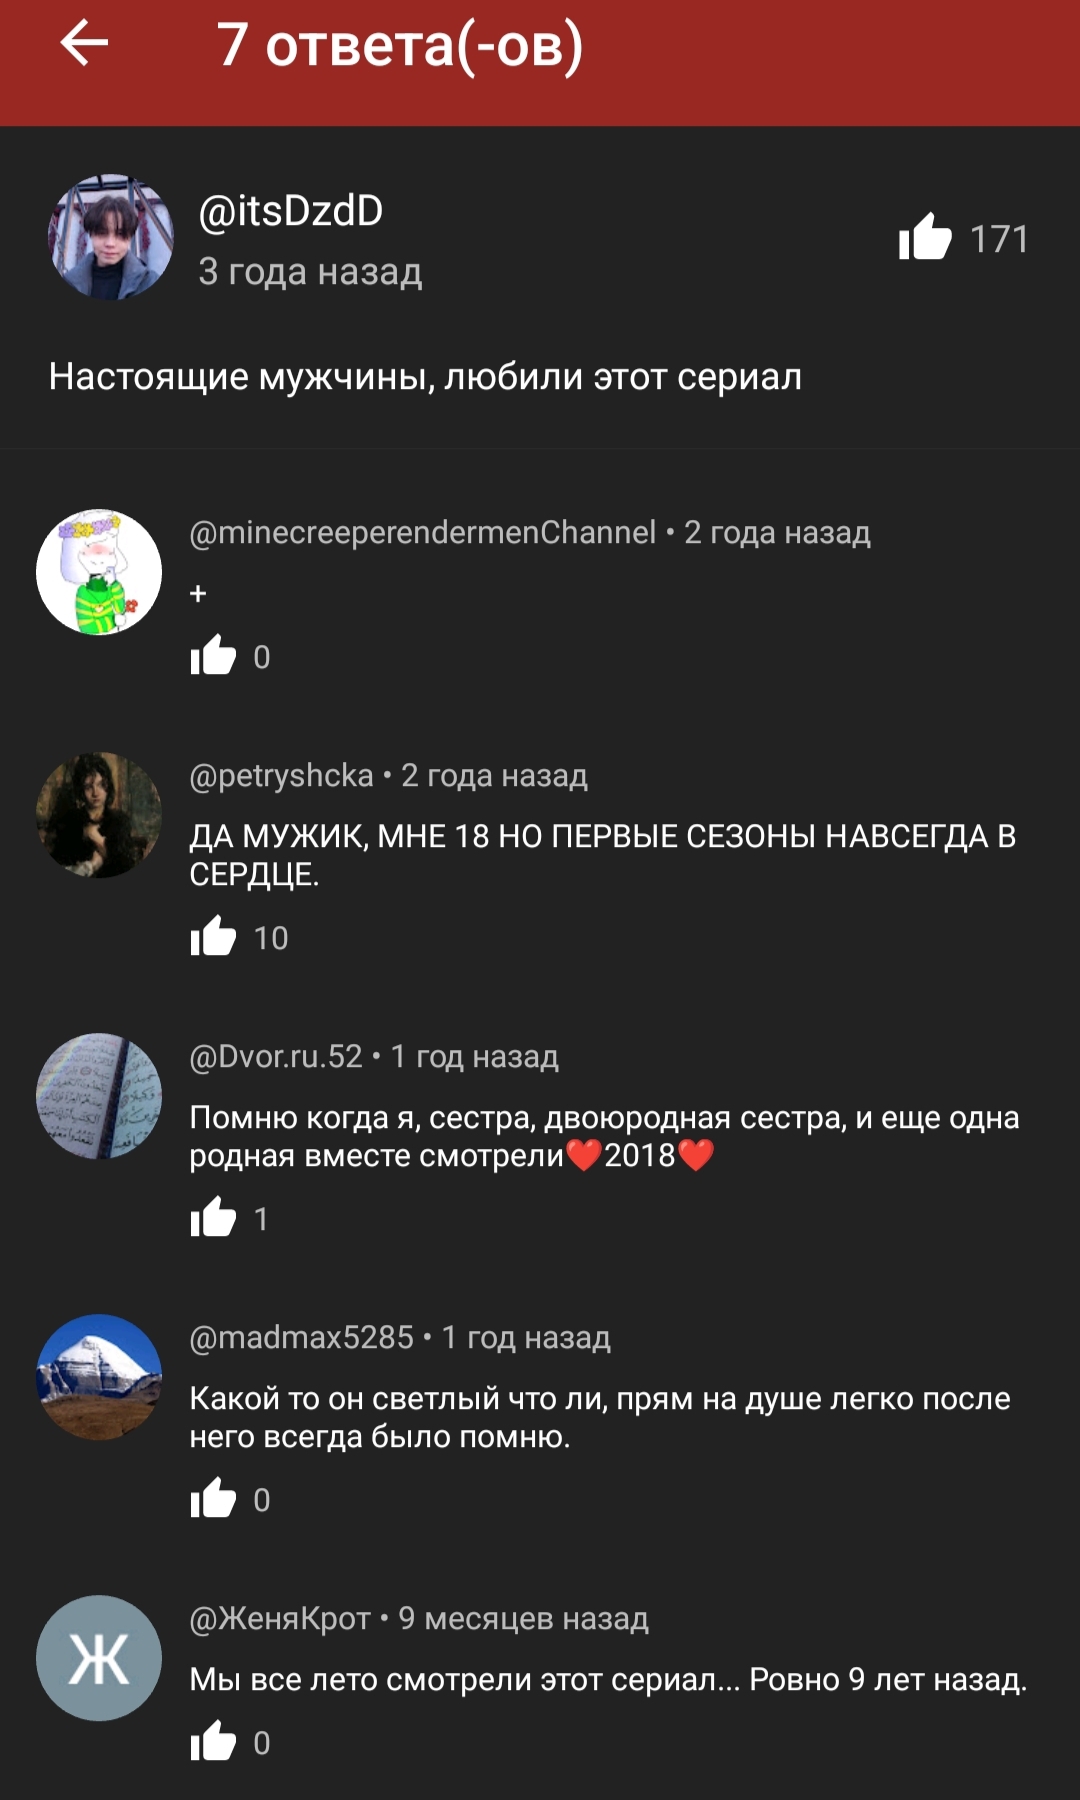Image resolution: width=1080 pixels, height=1800 pixels.
Task: Open the @itsDzdD username link
Action: tap(291, 211)
